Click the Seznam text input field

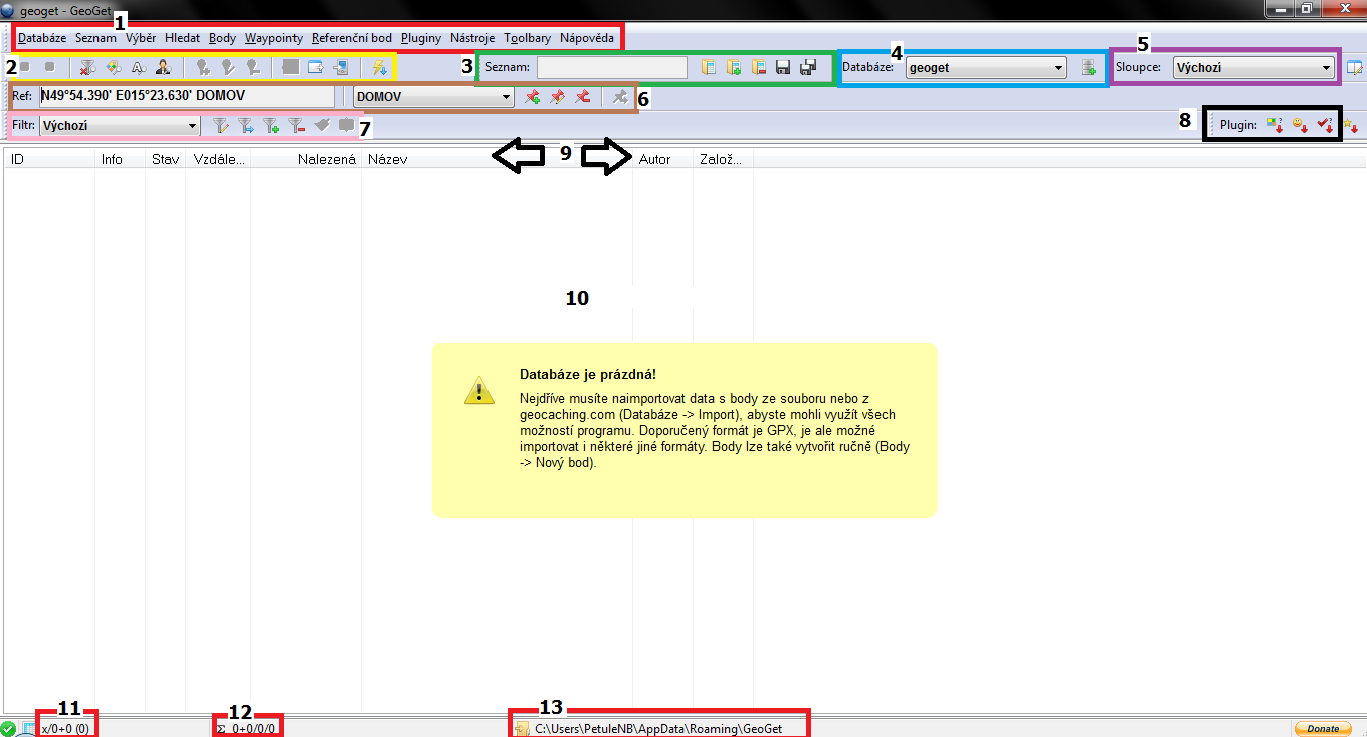click(612, 67)
